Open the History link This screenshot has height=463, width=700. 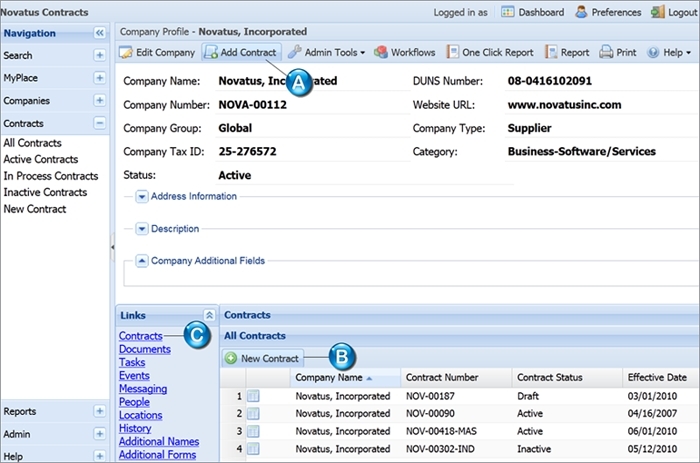(x=135, y=428)
